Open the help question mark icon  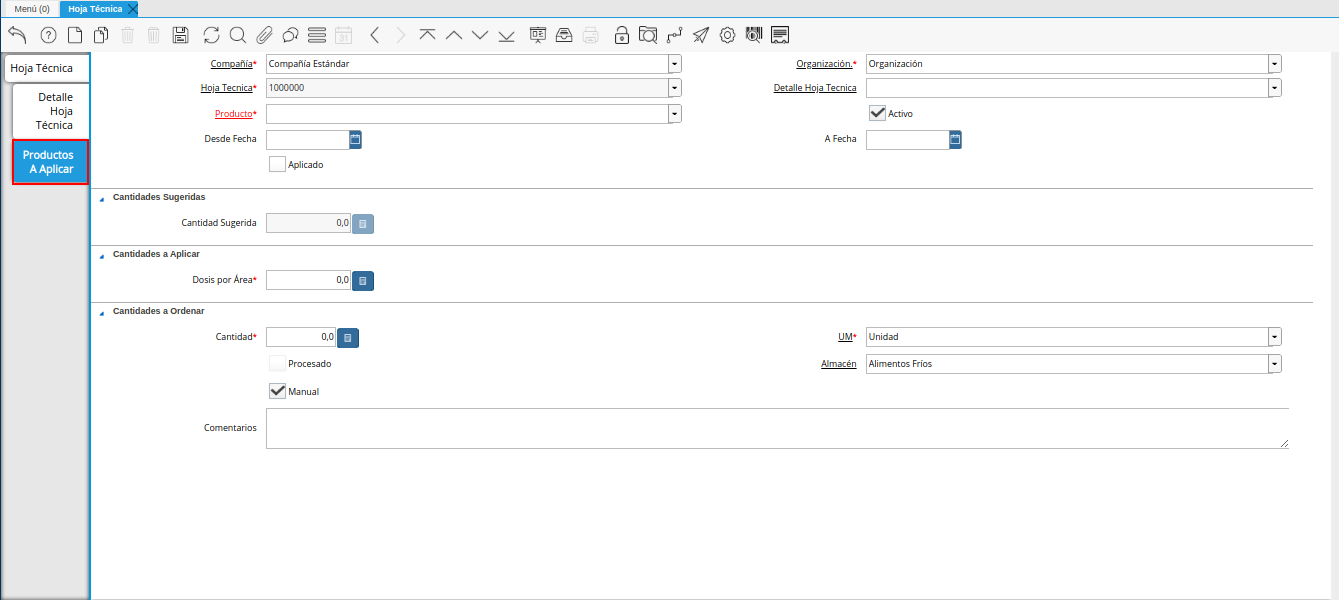pos(48,35)
